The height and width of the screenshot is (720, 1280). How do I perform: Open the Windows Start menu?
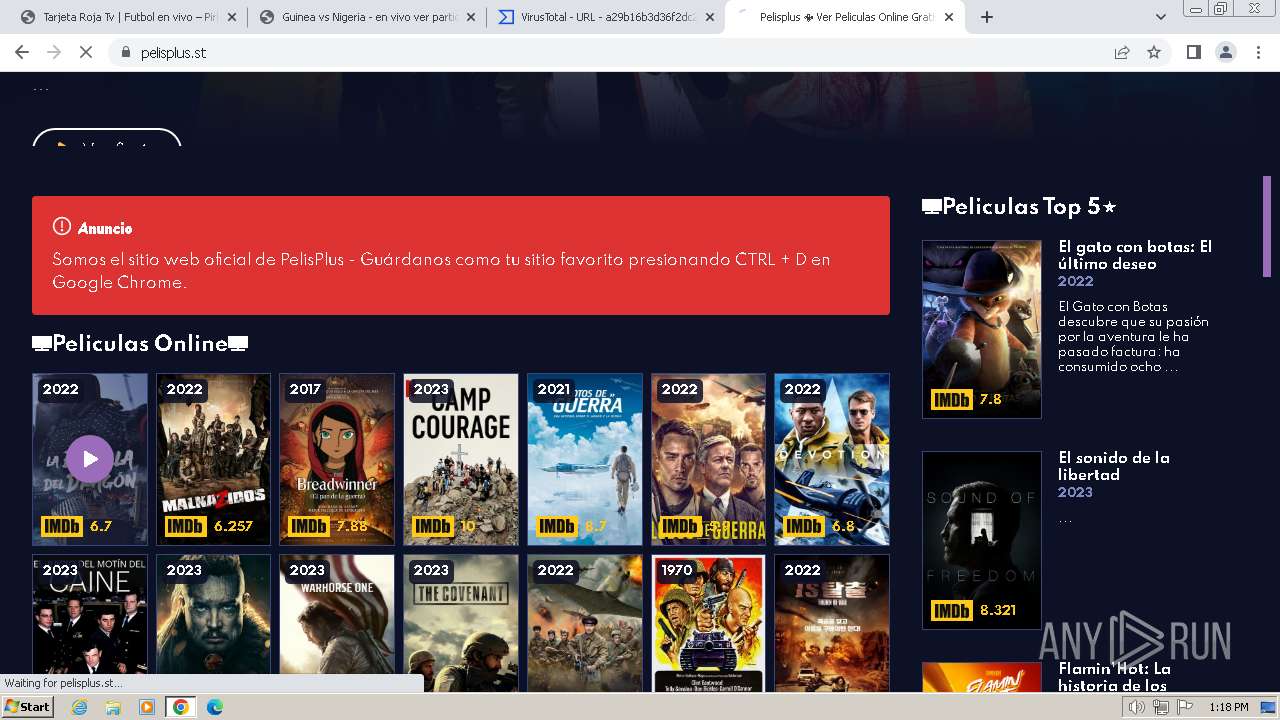pos(27,707)
